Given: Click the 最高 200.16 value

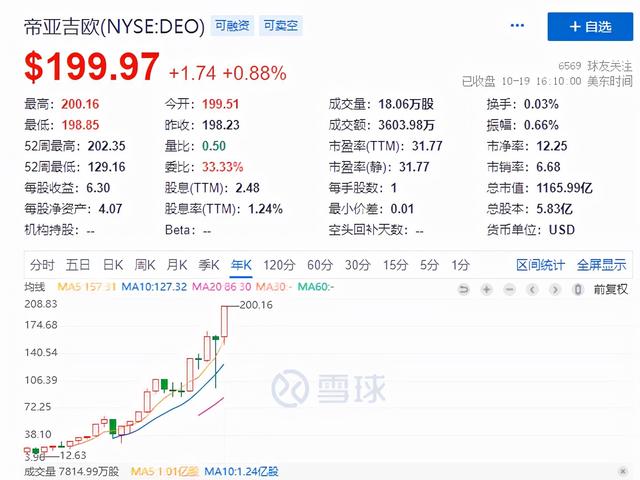Looking at the screenshot, I should click(80, 104).
